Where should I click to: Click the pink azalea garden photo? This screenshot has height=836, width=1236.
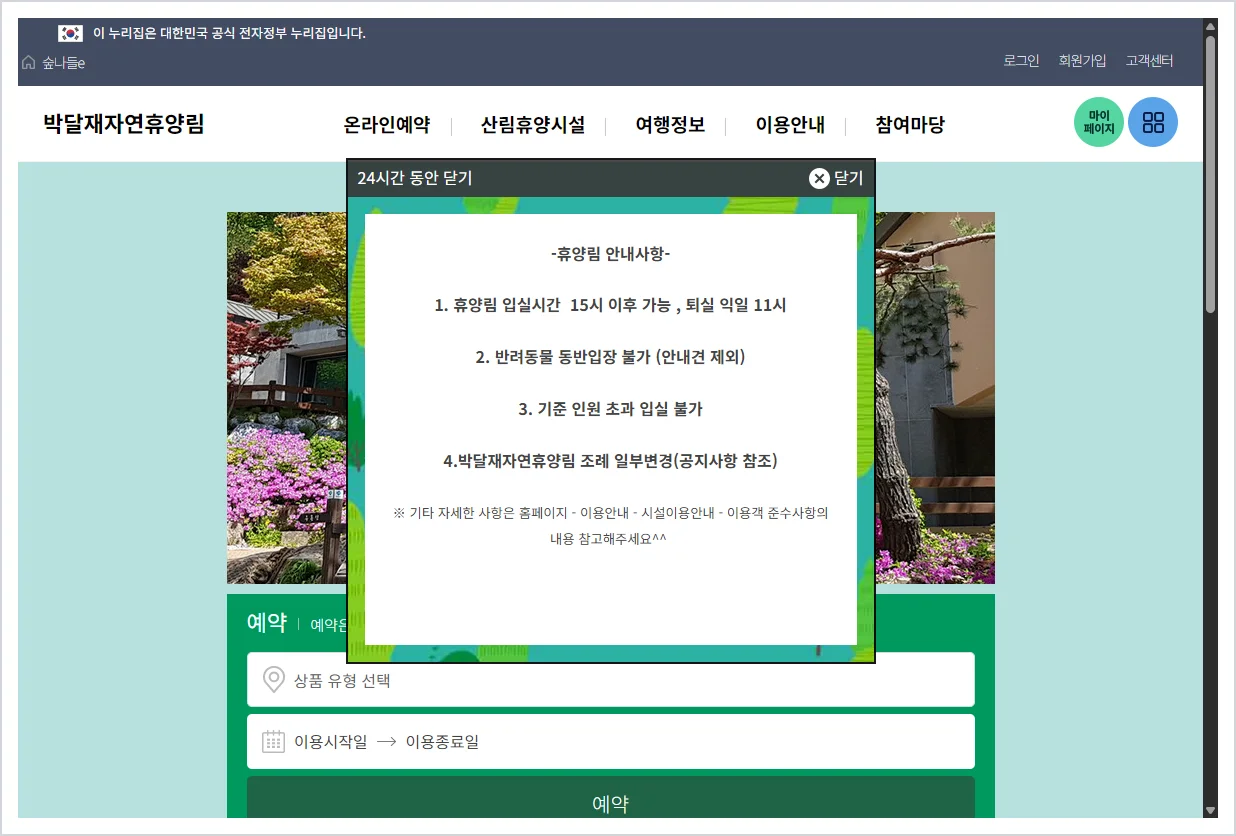pos(287,398)
